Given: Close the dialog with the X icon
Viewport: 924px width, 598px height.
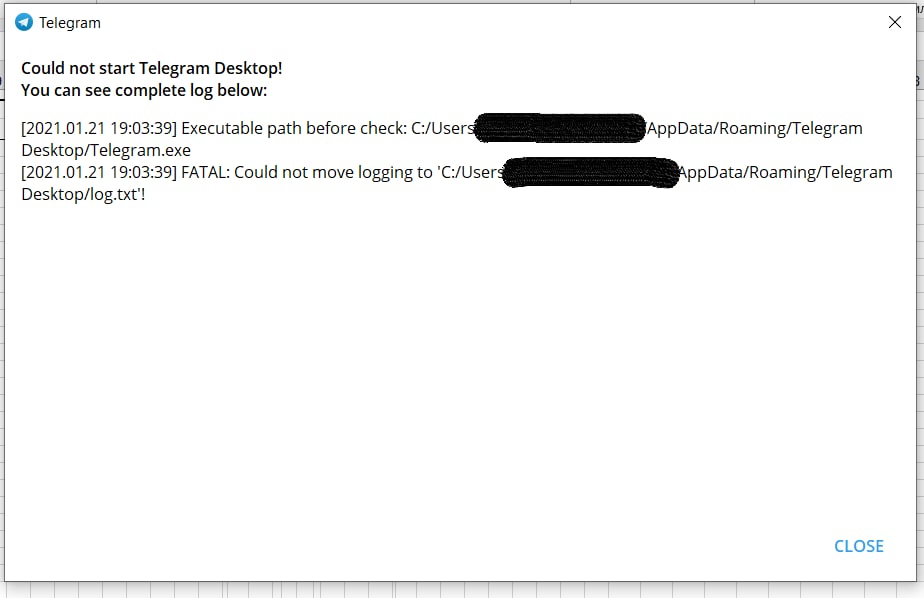Looking at the screenshot, I should coord(895,22).
